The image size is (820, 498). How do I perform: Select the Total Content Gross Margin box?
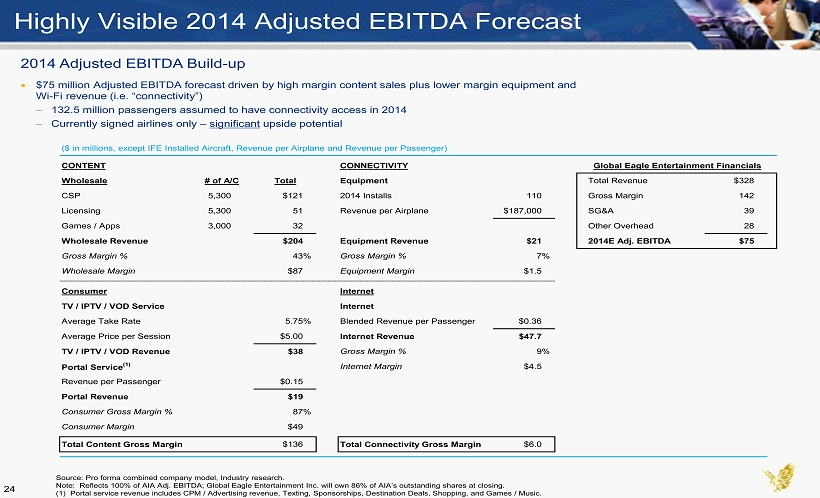[x=188, y=443]
